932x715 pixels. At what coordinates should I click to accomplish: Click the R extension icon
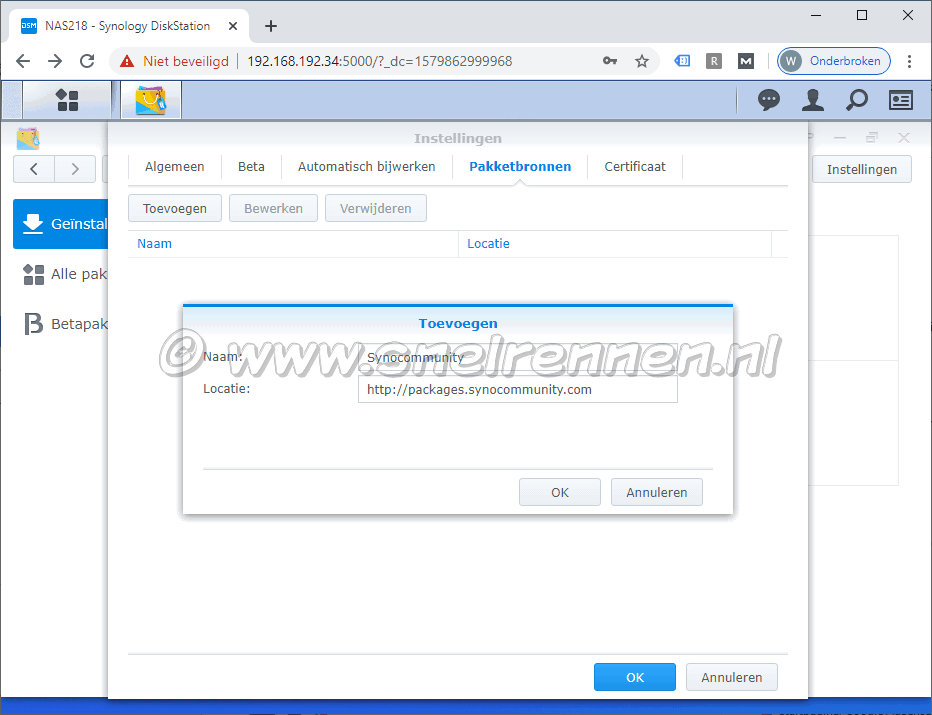(x=714, y=61)
